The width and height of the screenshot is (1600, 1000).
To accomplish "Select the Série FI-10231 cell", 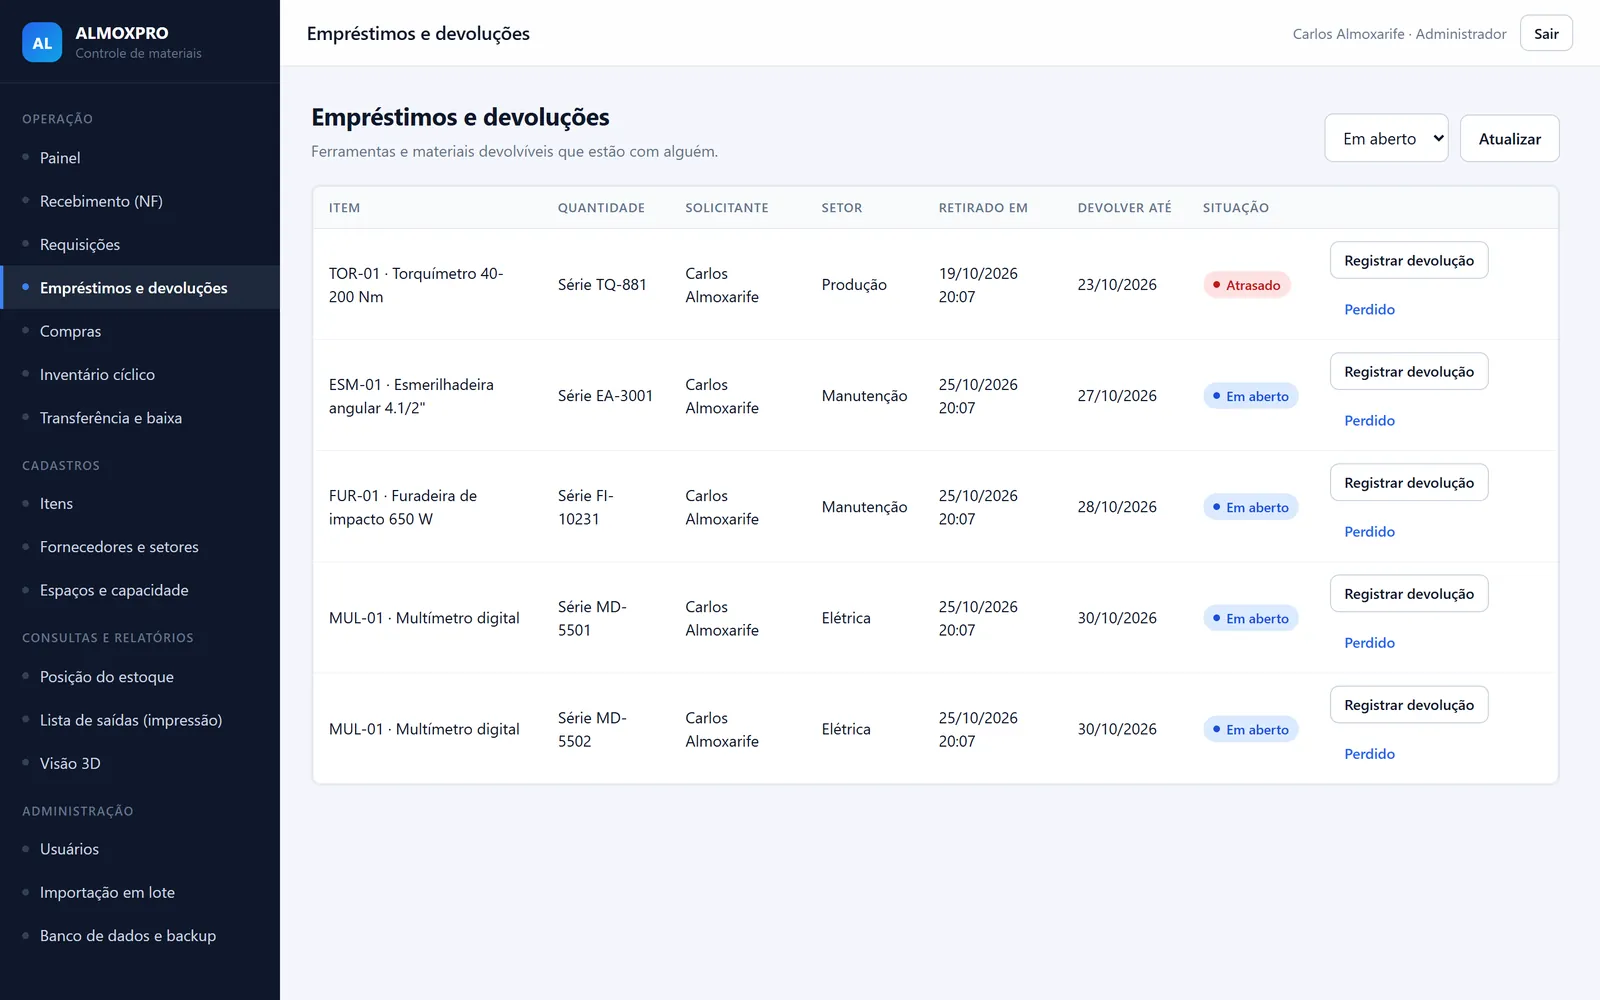I will pyautogui.click(x=586, y=507).
